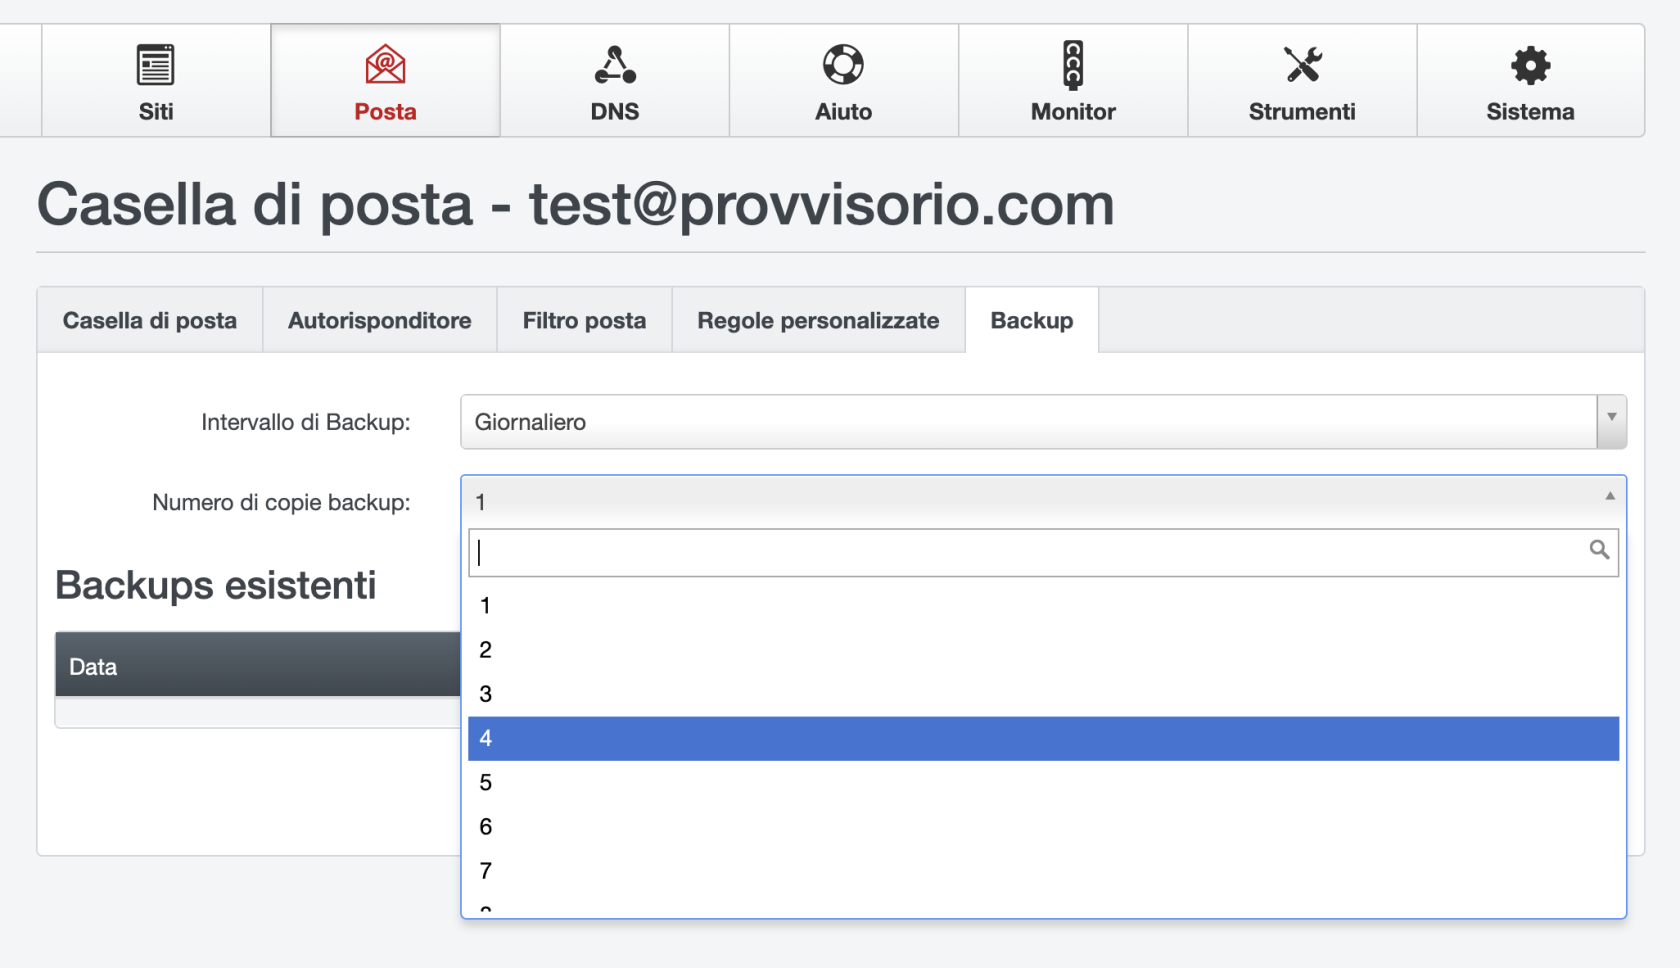This screenshot has width=1680, height=968.
Task: Click the dropdown search input field
Action: pyautogui.click(x=1043, y=553)
